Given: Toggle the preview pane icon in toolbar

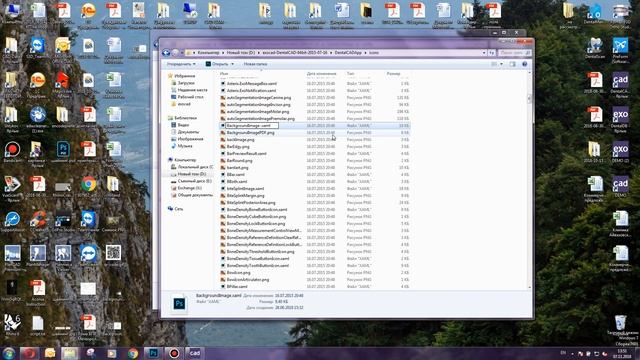Looking at the screenshot, I should coord(512,64).
